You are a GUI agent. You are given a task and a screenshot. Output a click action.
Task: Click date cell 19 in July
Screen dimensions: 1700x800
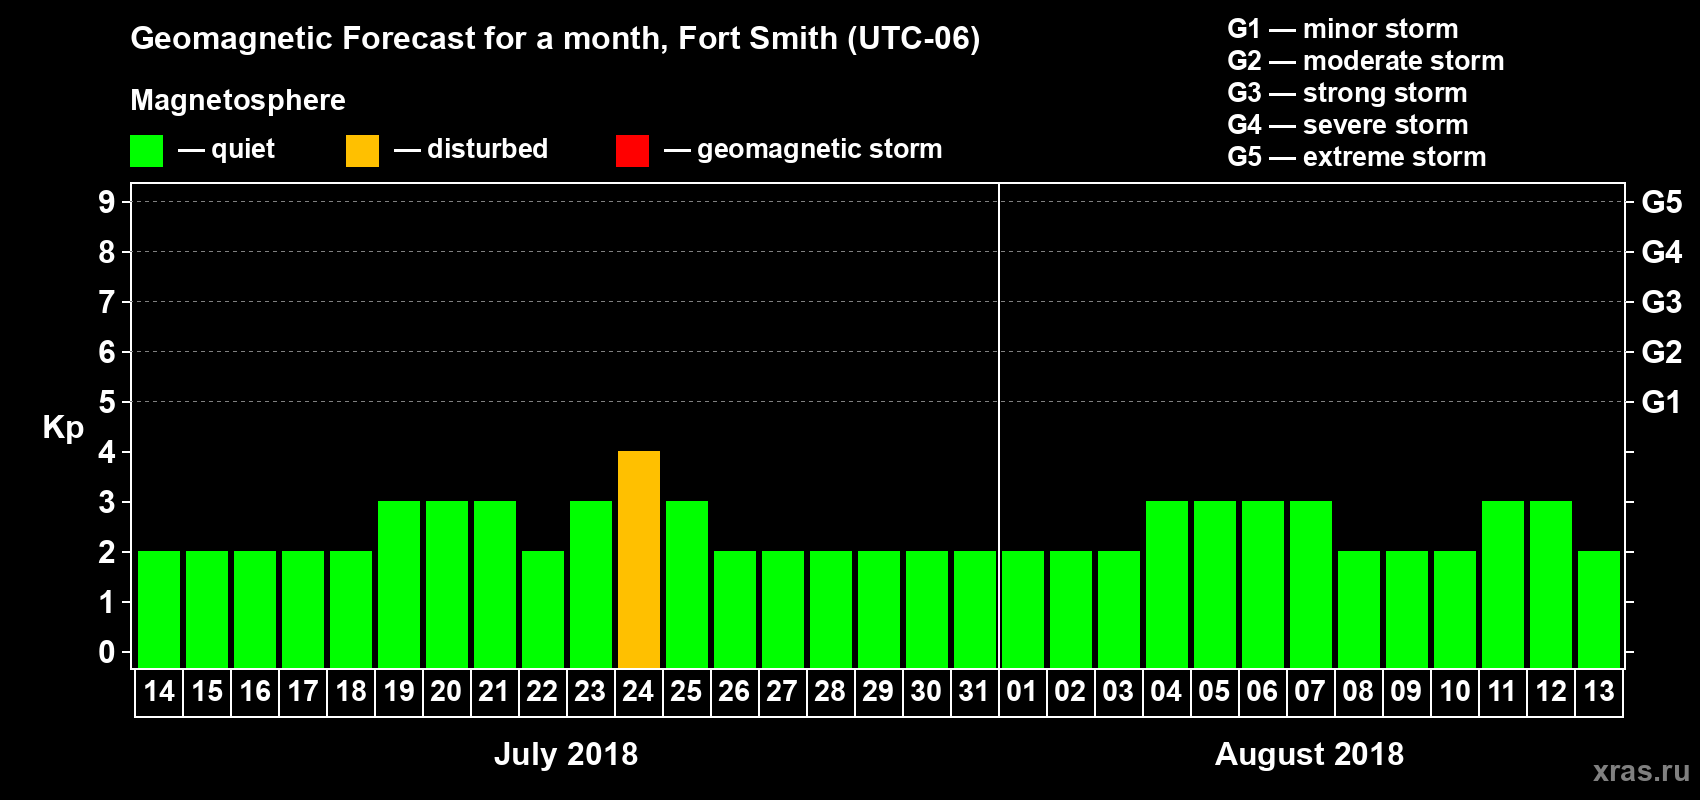tap(399, 692)
